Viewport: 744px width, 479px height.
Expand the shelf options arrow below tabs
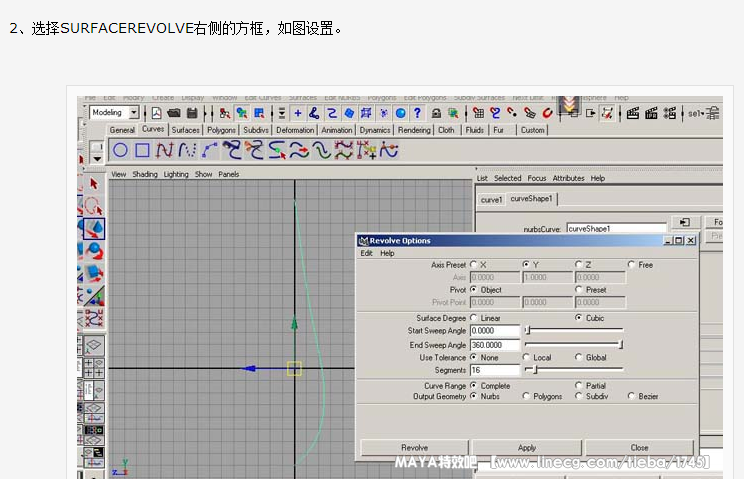[97, 157]
